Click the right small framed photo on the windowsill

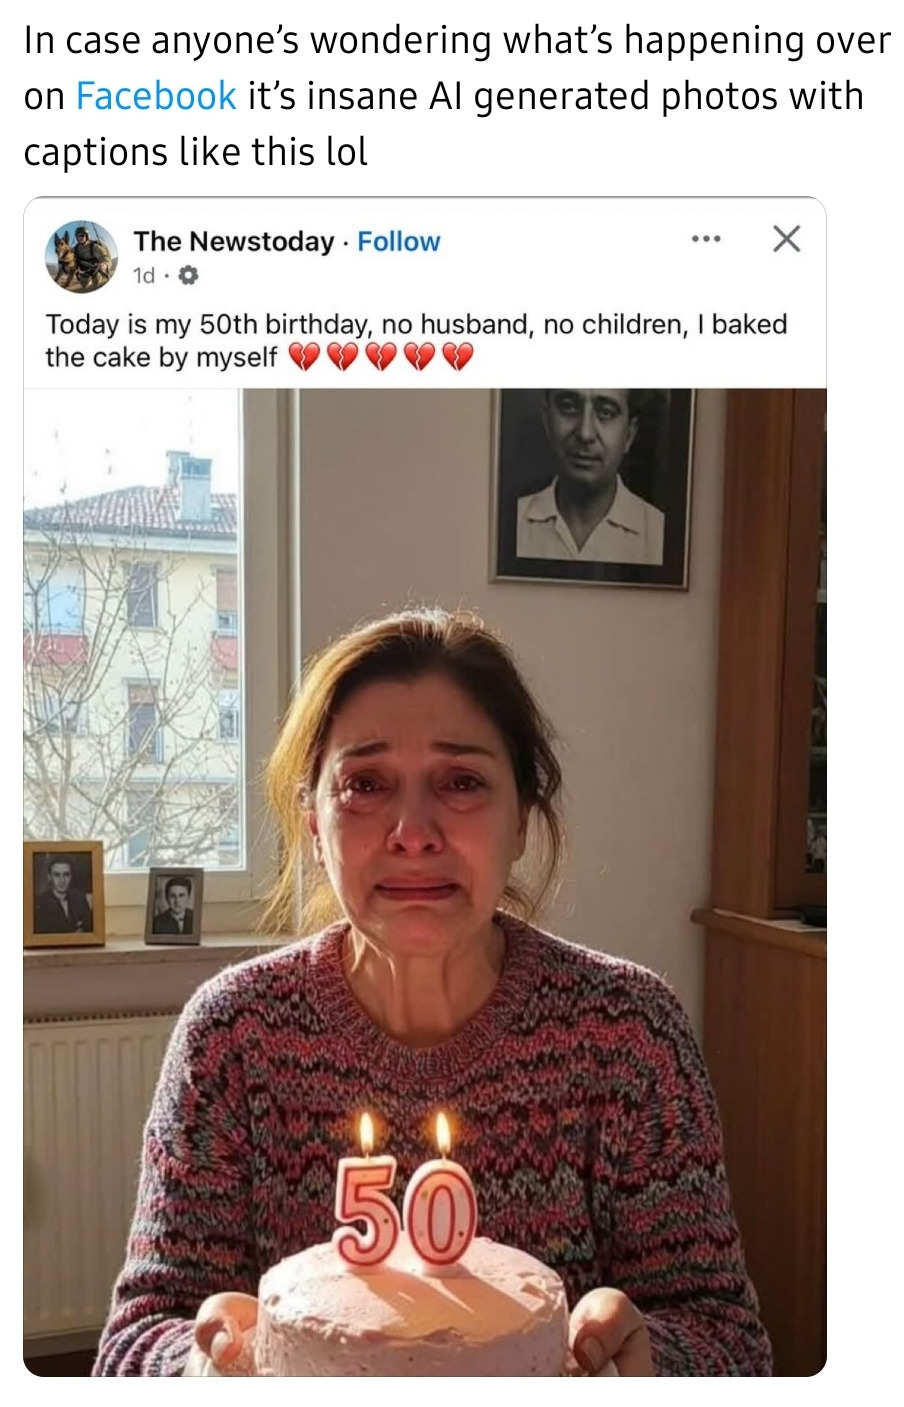174,905
